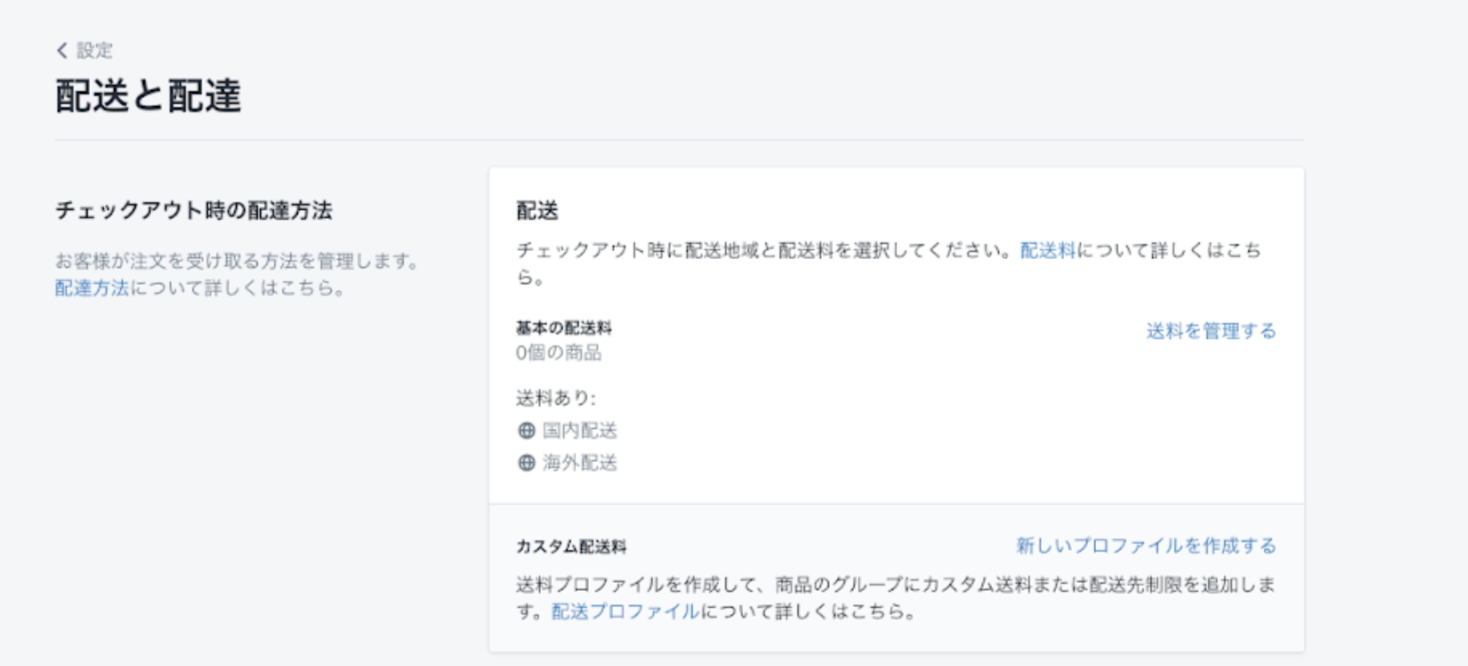Select the 海外配送 zone text

(x=580, y=463)
